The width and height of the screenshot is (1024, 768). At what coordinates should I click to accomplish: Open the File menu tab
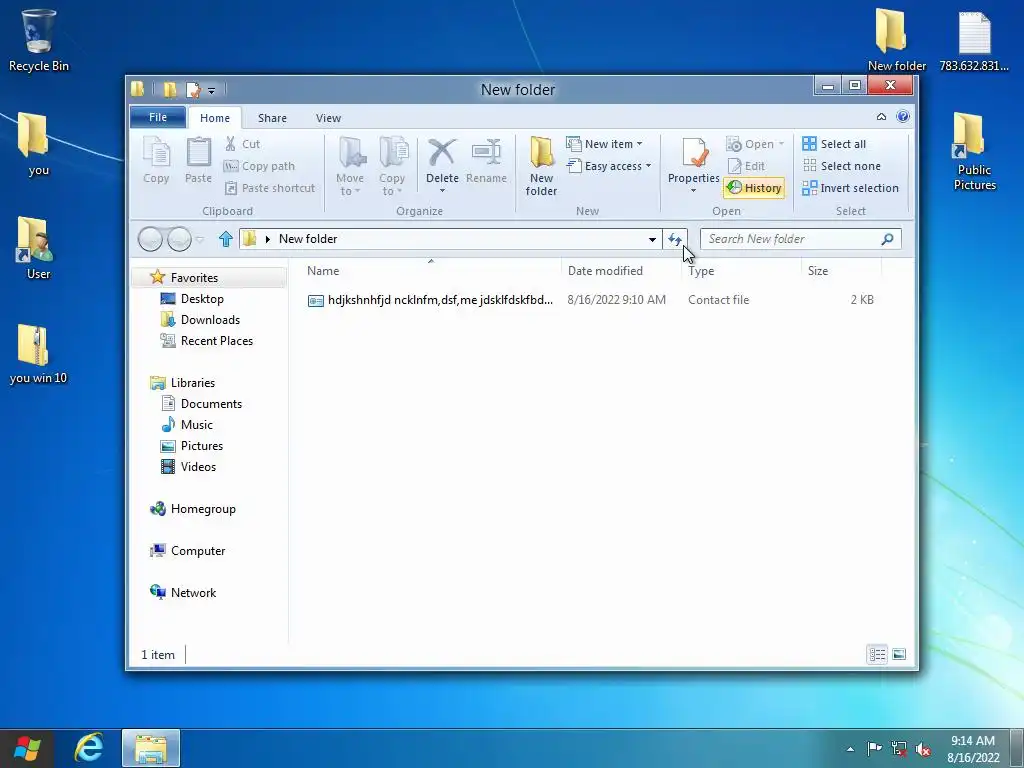click(x=158, y=118)
